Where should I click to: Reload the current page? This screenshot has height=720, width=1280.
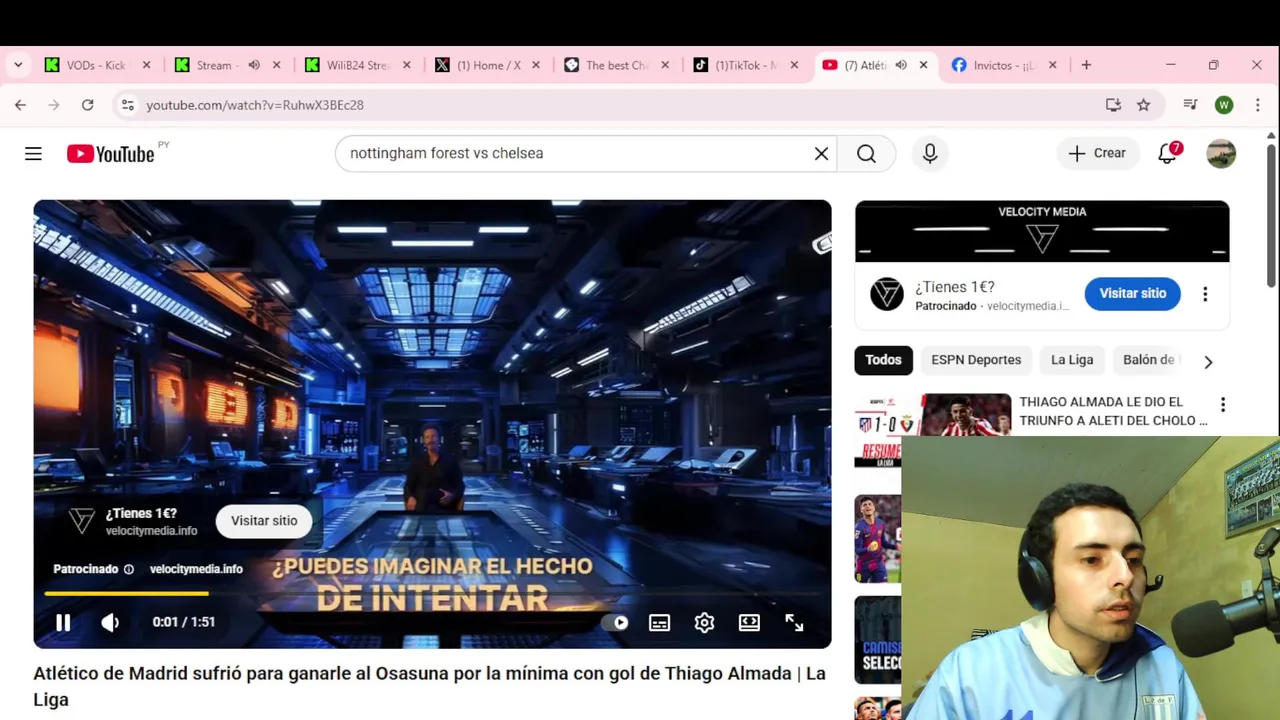click(x=88, y=105)
